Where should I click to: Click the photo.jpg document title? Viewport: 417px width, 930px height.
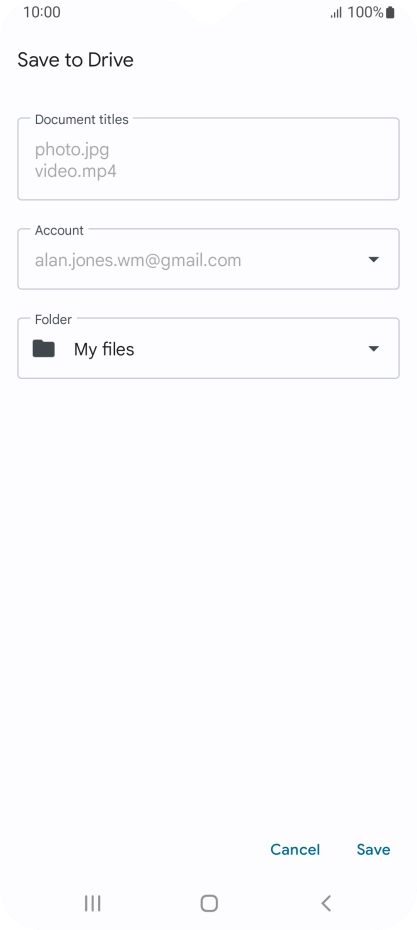72,149
